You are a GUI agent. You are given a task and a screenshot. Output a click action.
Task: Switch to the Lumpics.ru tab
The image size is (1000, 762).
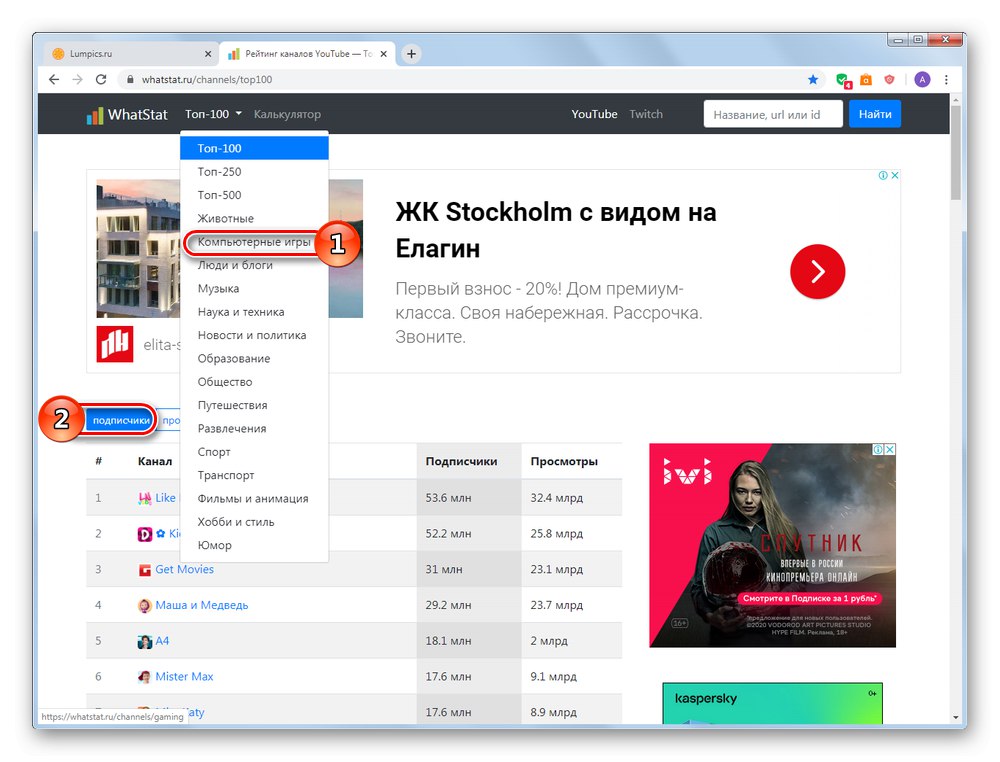(x=131, y=54)
